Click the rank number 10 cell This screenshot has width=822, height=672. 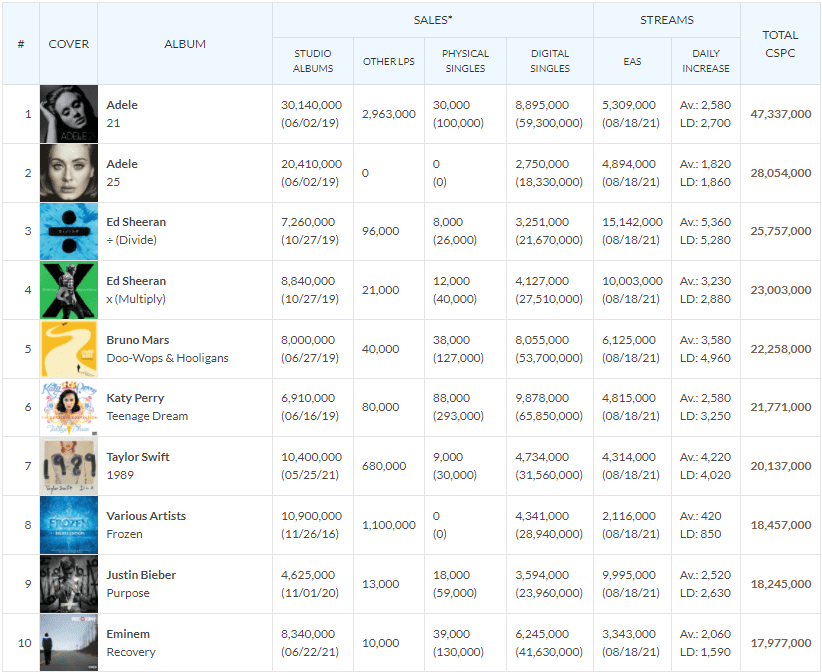pos(25,643)
